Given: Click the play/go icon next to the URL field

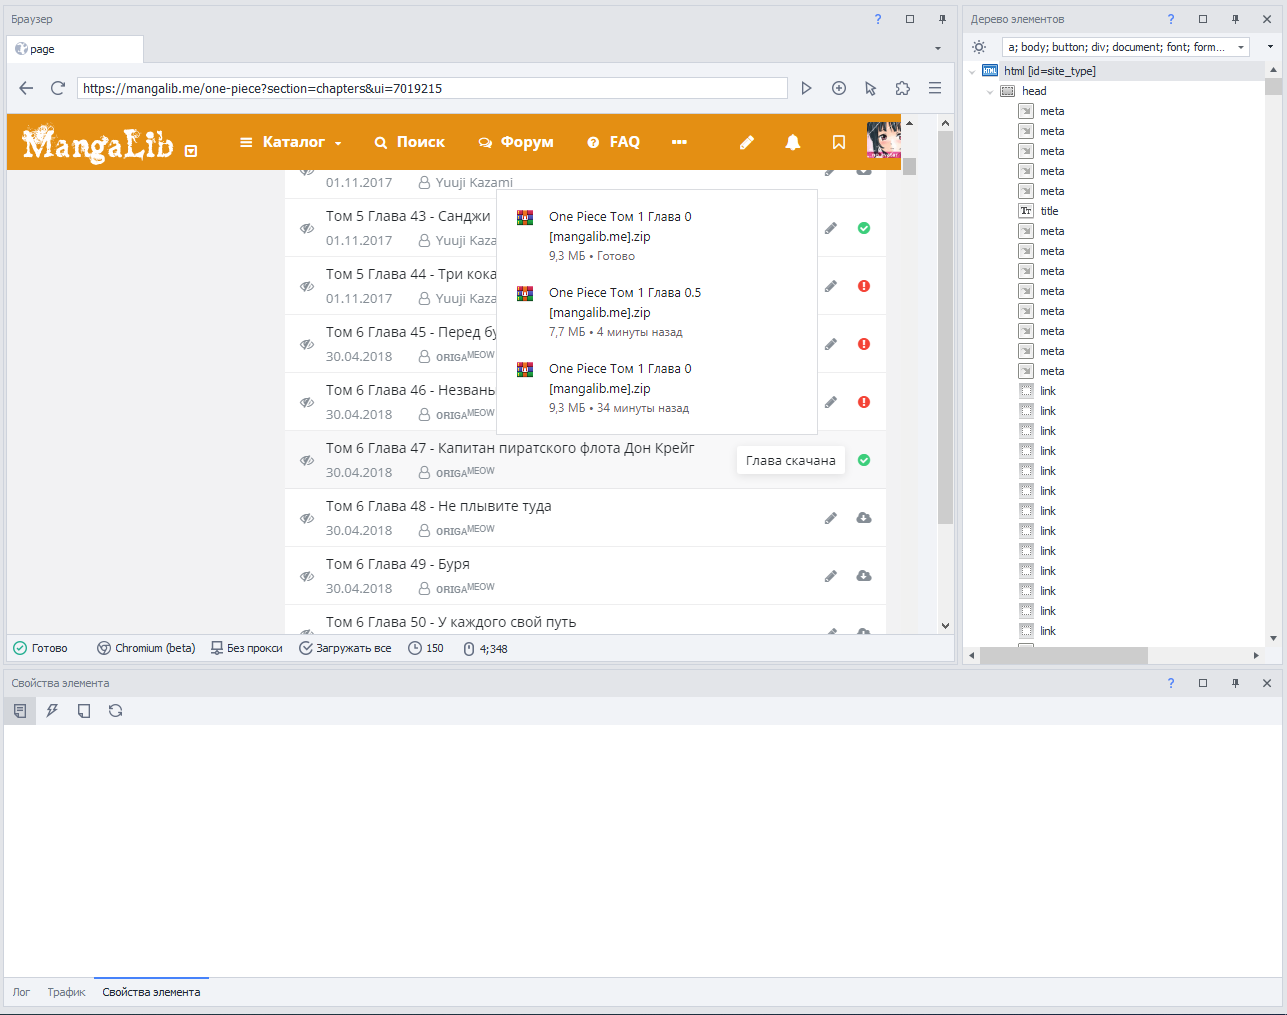Looking at the screenshot, I should (x=806, y=88).
